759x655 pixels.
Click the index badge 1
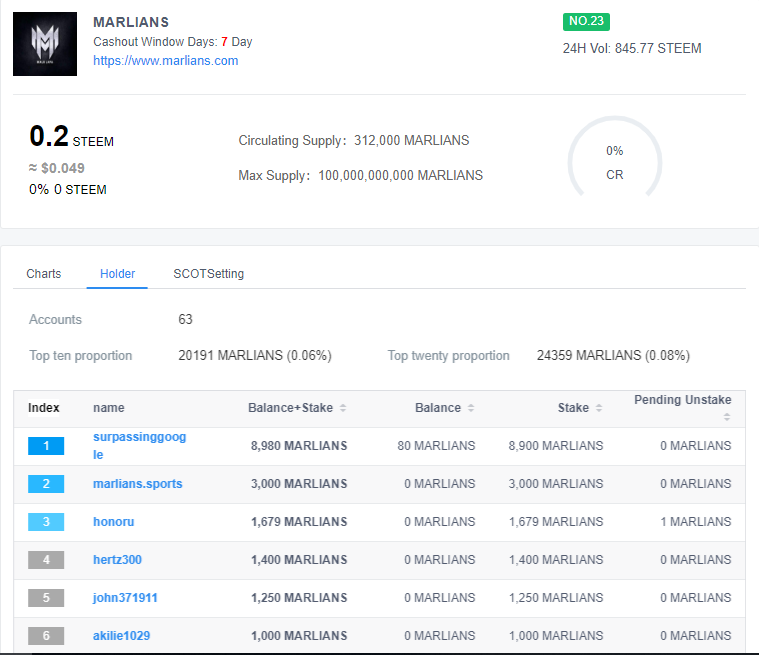tap(46, 445)
